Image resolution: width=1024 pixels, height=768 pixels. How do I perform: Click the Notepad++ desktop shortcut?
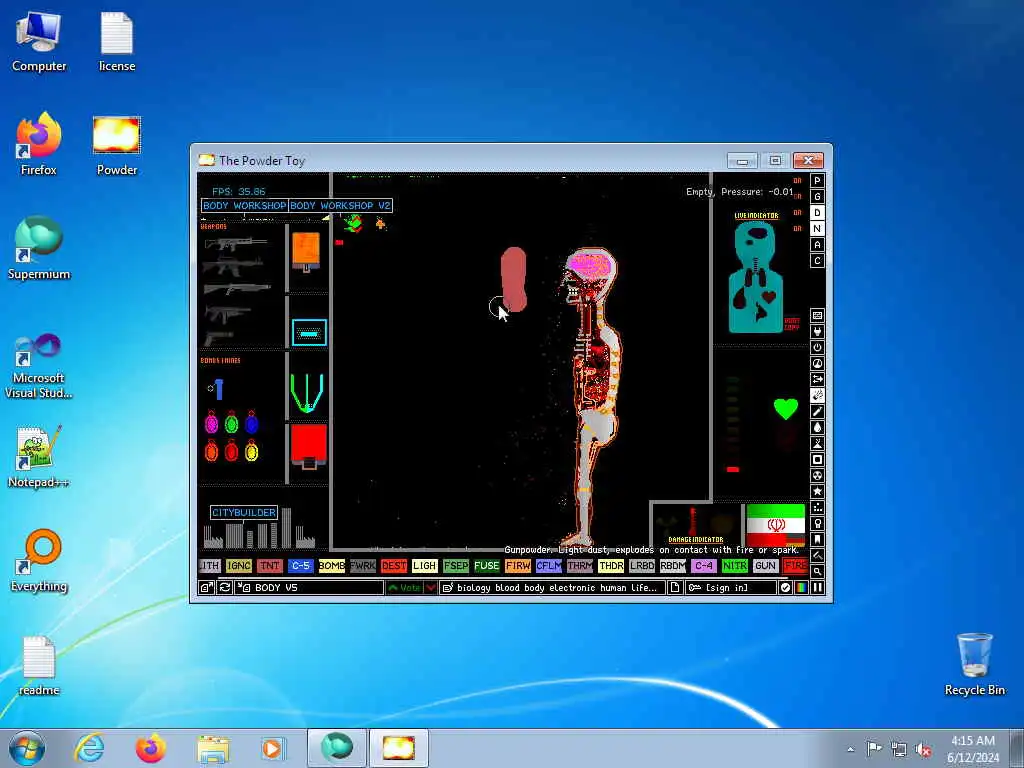click(x=39, y=456)
